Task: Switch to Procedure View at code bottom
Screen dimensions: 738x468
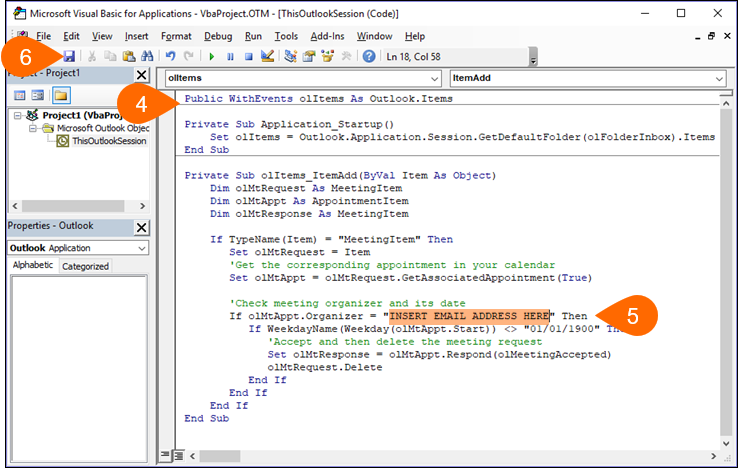Action: [165, 455]
